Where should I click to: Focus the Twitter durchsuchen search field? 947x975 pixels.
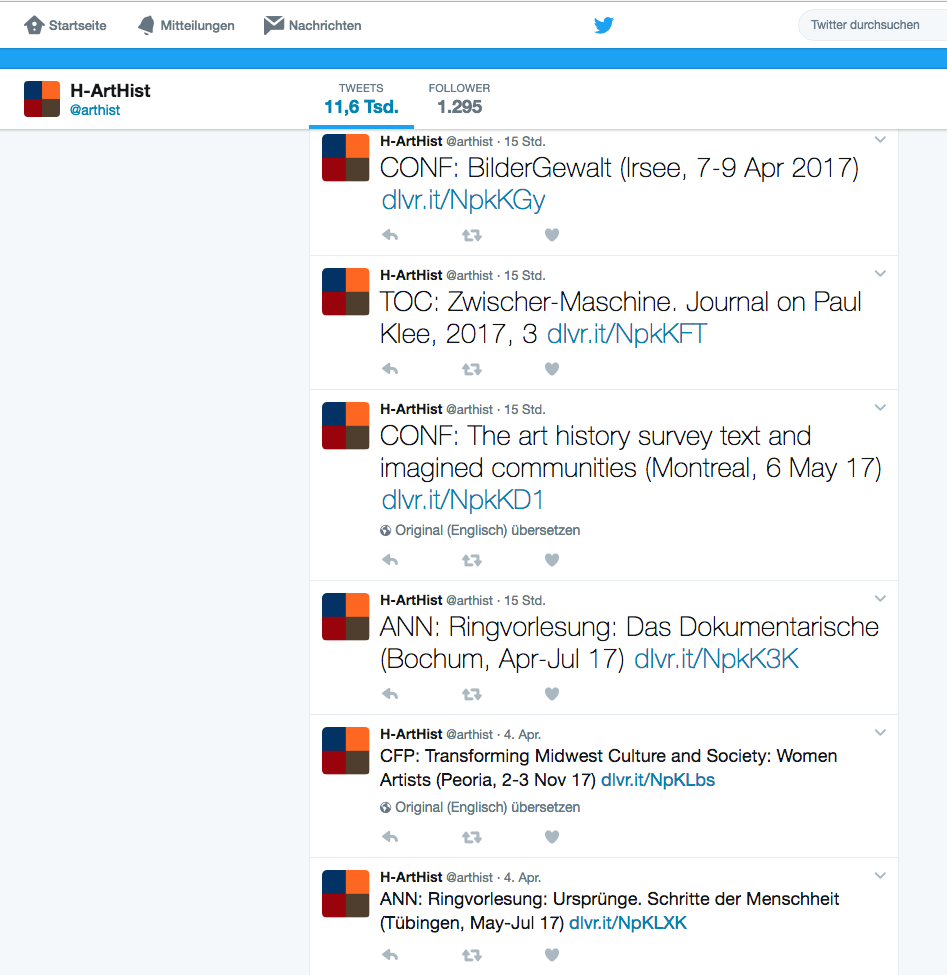click(873, 25)
